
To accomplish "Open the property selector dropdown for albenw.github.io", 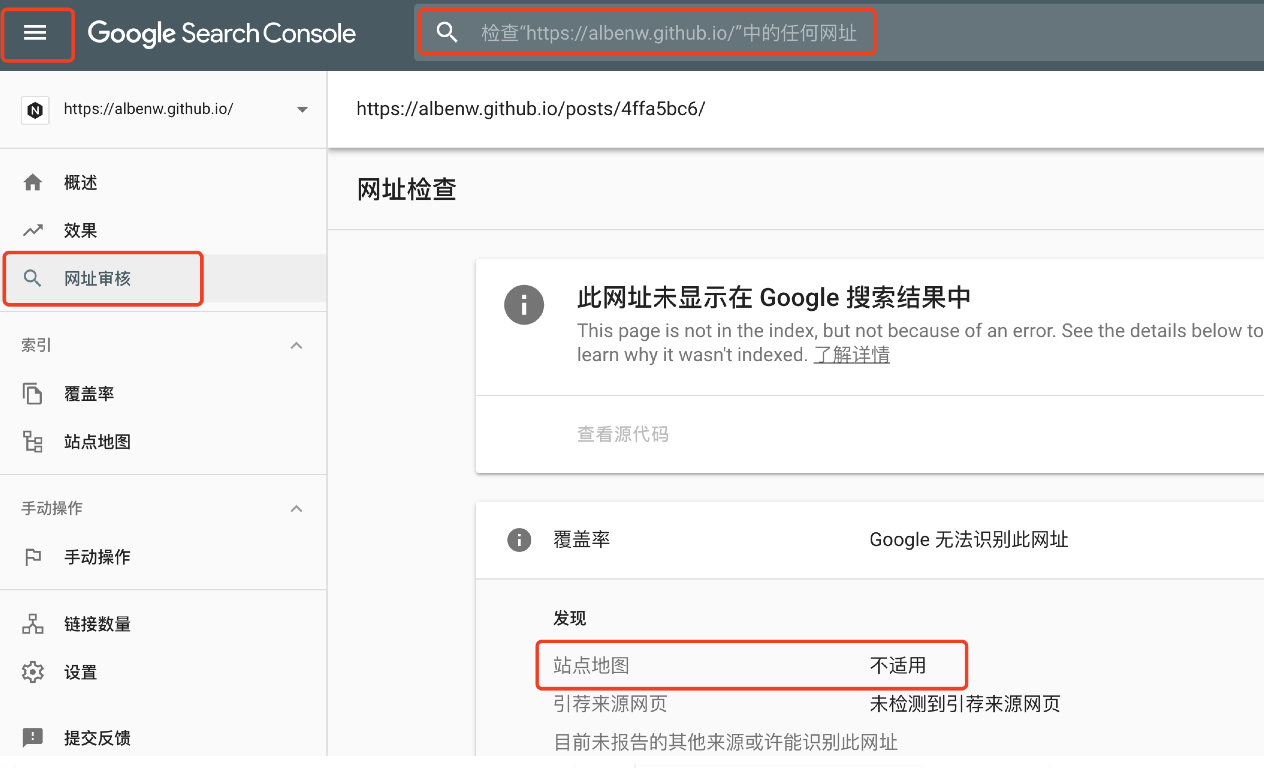I will (x=302, y=110).
